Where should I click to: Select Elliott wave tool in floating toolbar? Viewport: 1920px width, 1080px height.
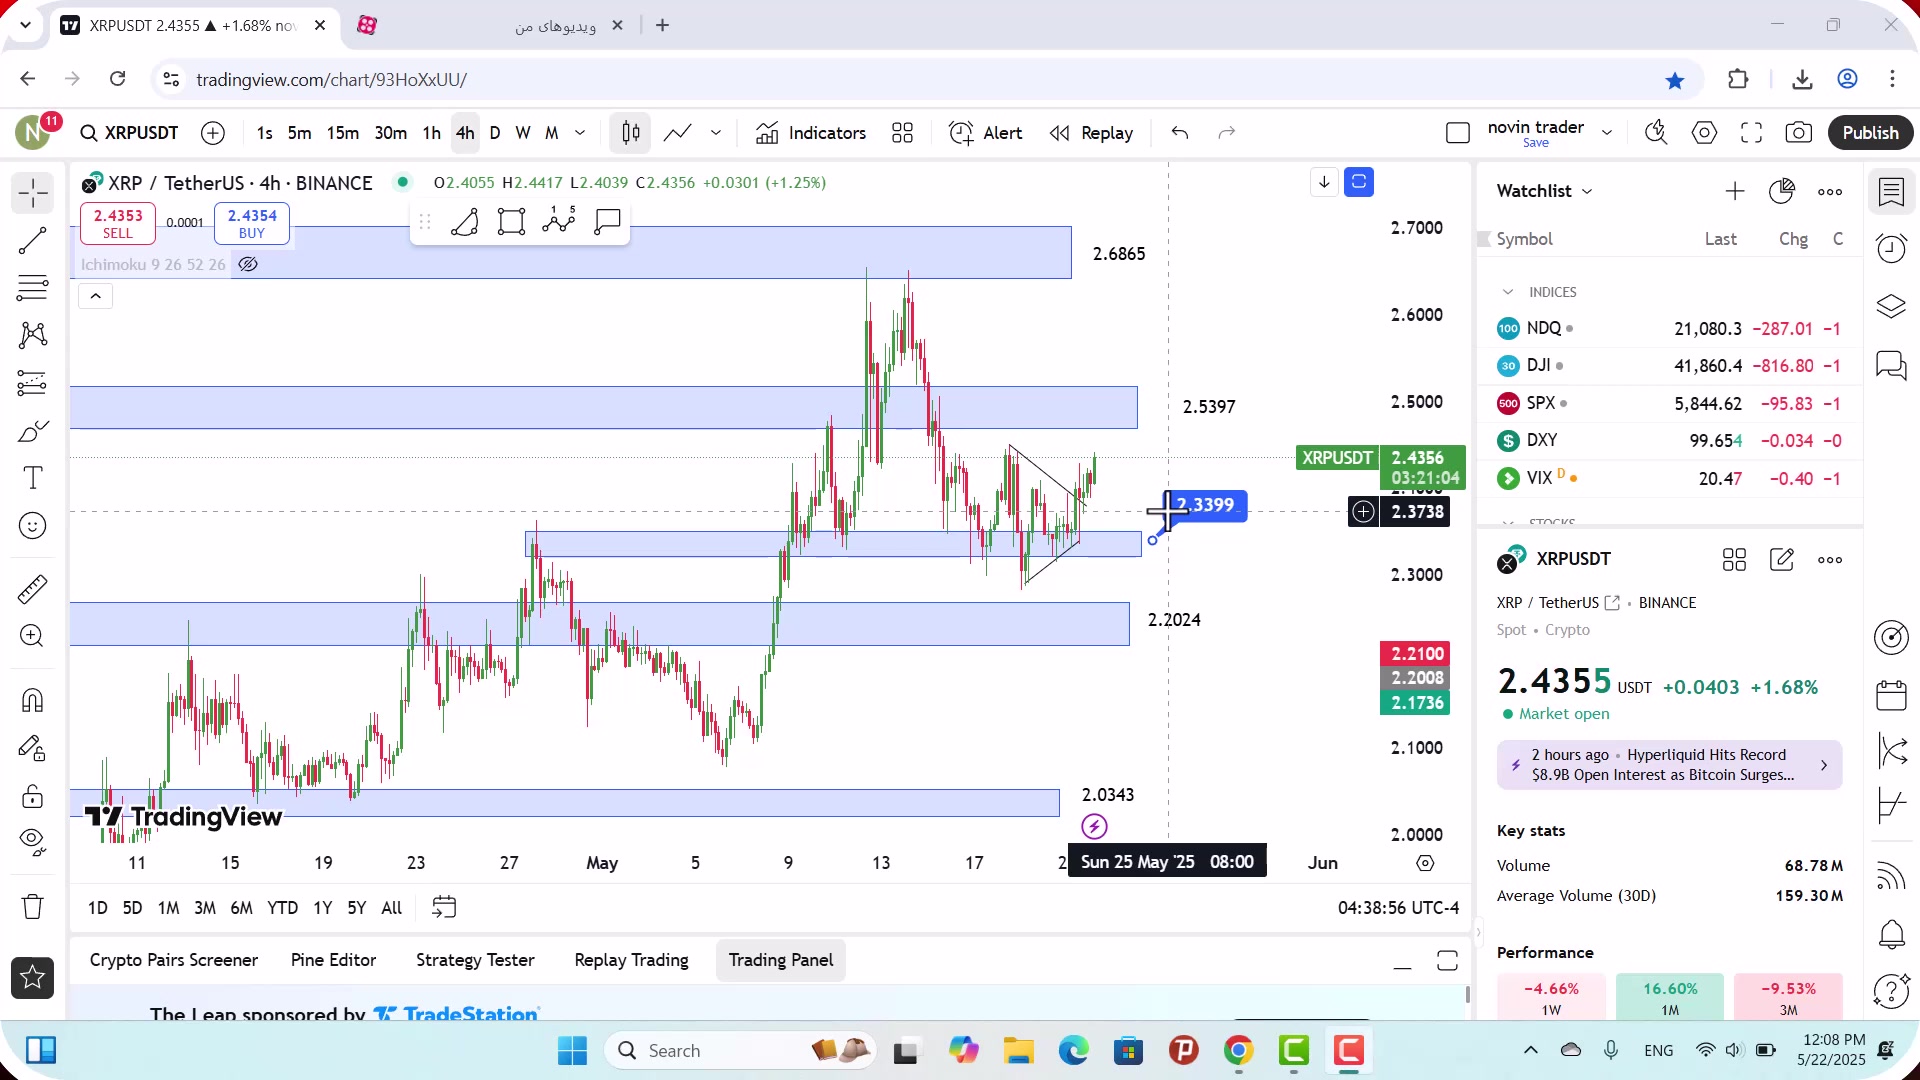[559, 221]
